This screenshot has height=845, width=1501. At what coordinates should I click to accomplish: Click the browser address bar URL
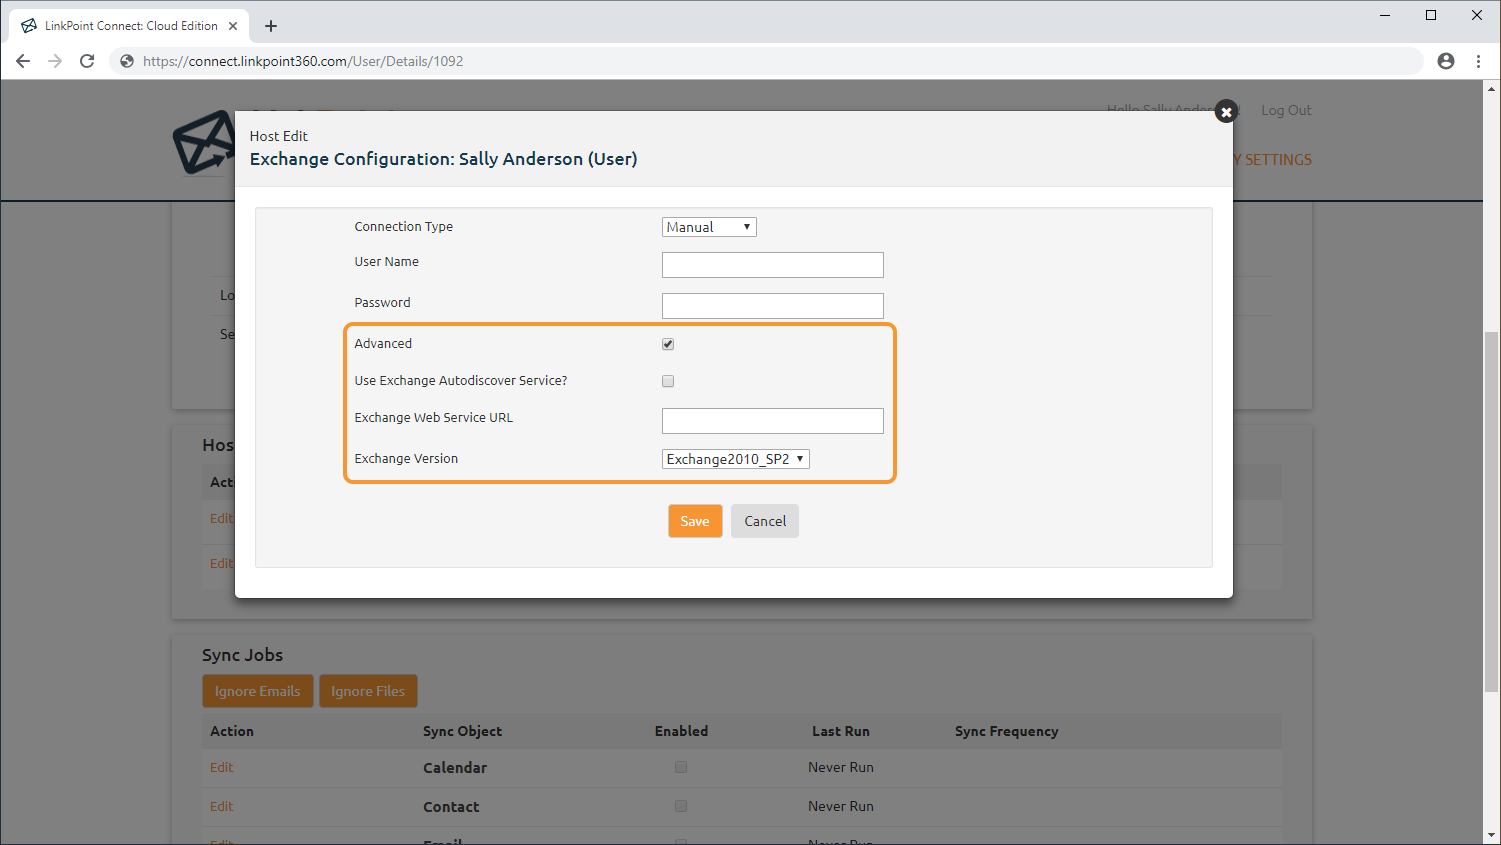pos(303,61)
